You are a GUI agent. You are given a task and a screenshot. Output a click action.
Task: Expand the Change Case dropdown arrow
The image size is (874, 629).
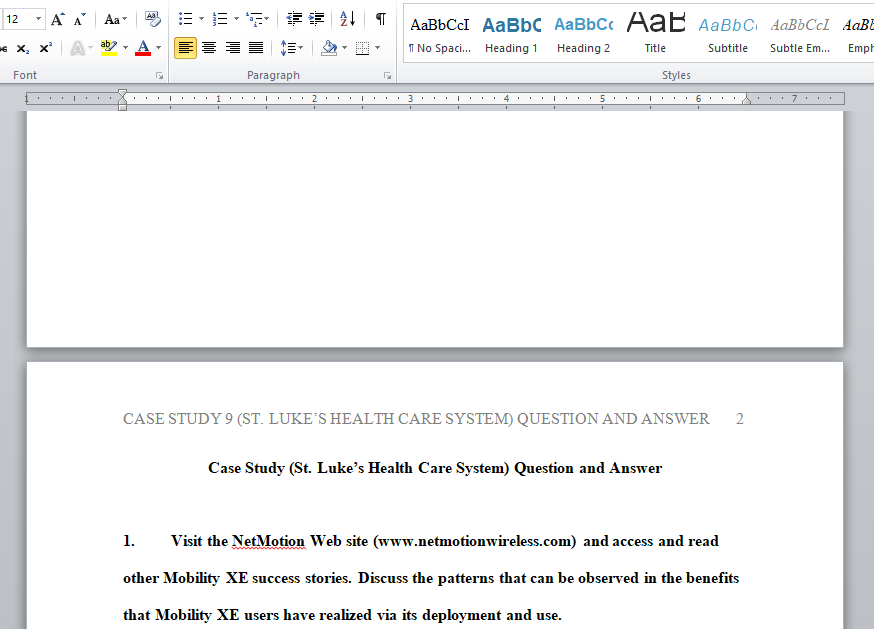point(124,20)
